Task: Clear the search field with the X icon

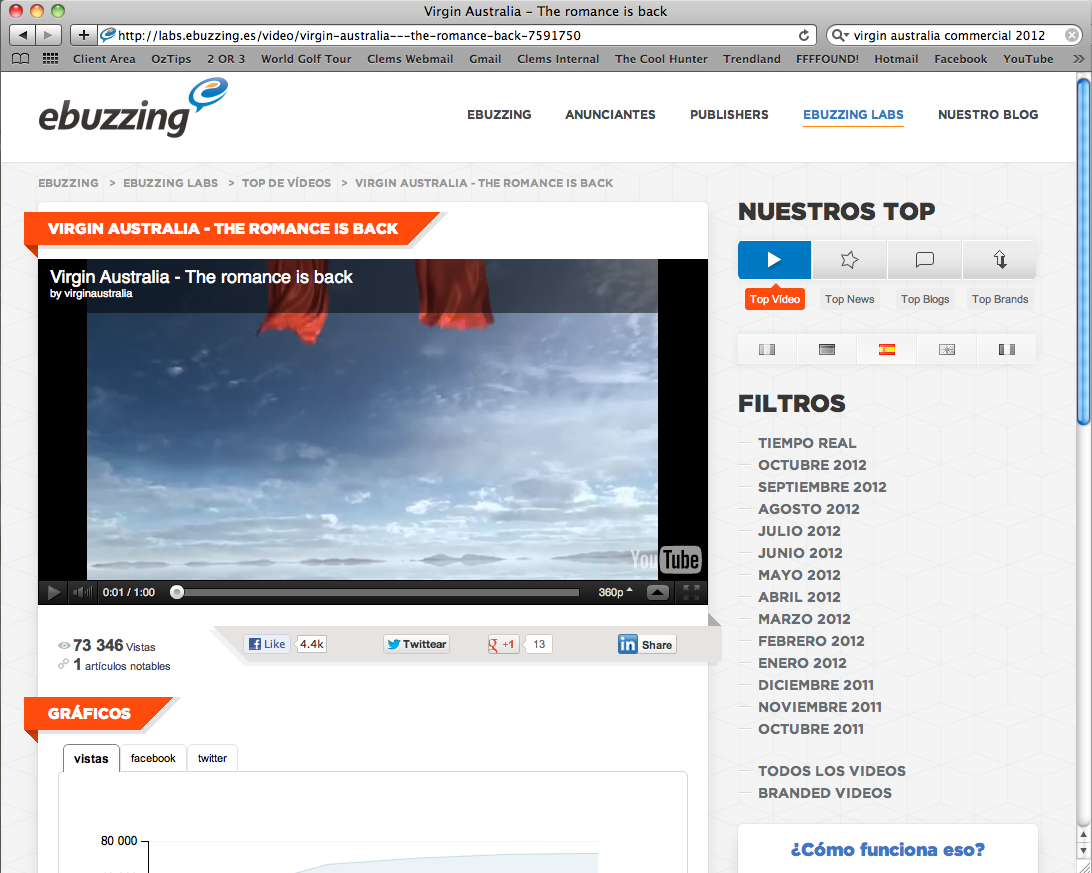Action: [1072, 35]
